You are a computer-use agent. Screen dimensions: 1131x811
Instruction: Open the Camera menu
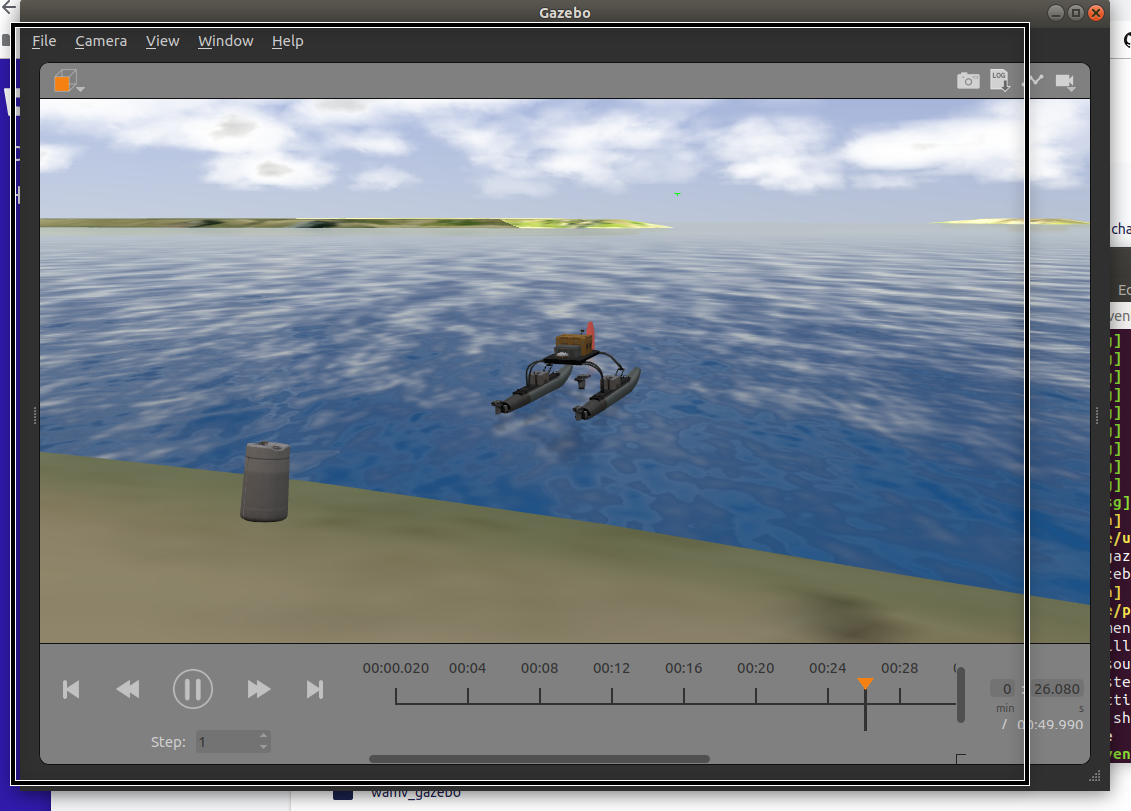click(101, 41)
